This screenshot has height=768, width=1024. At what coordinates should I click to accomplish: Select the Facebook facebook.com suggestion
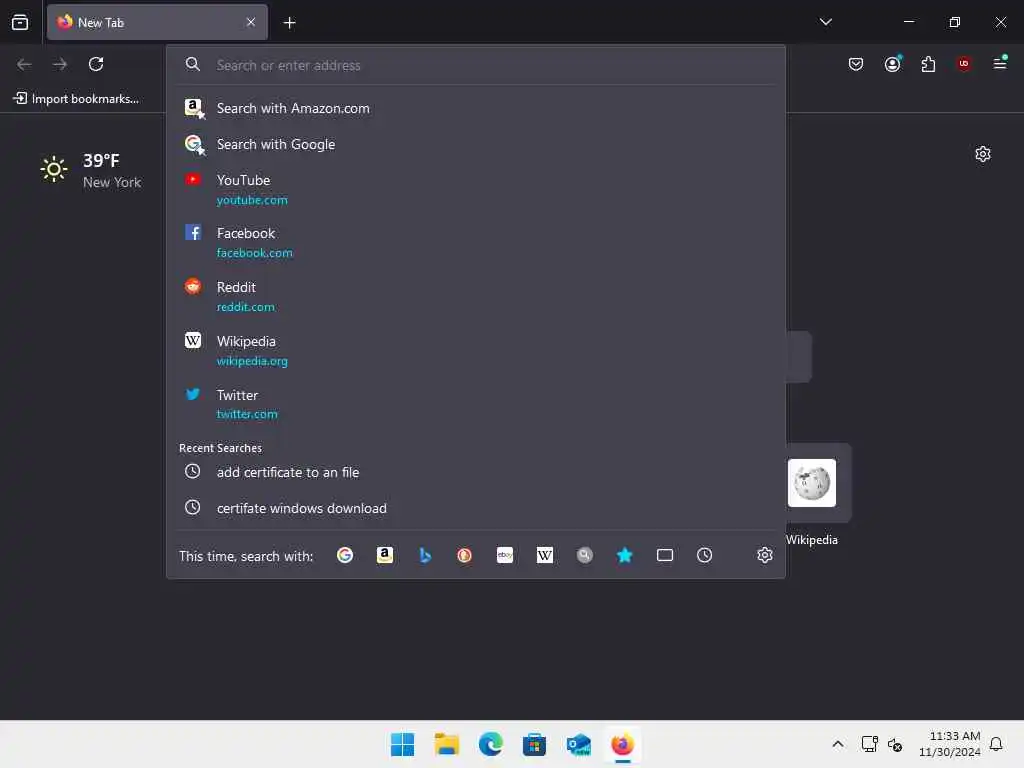476,242
